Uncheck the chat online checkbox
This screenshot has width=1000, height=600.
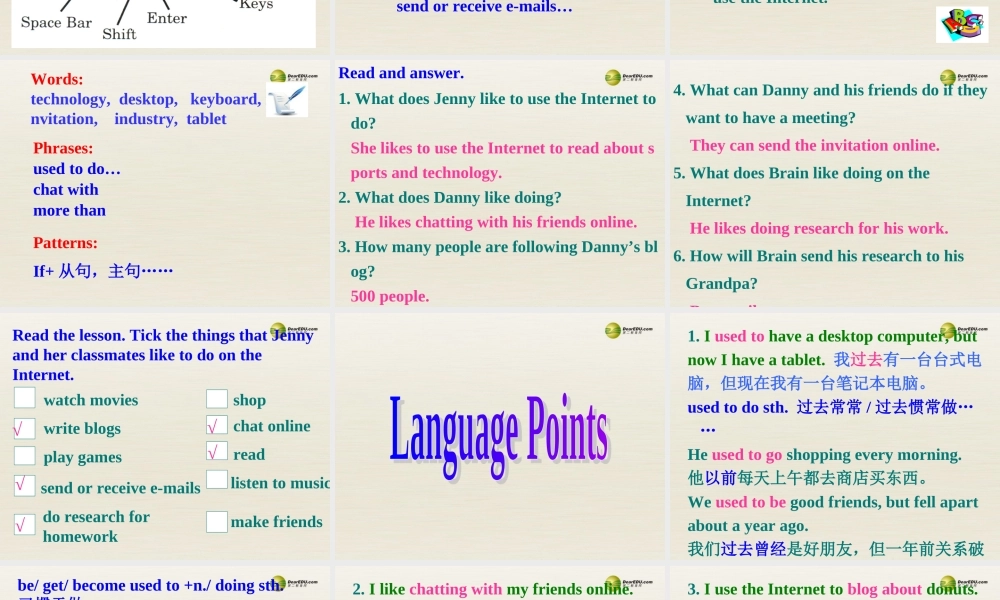pos(216,426)
